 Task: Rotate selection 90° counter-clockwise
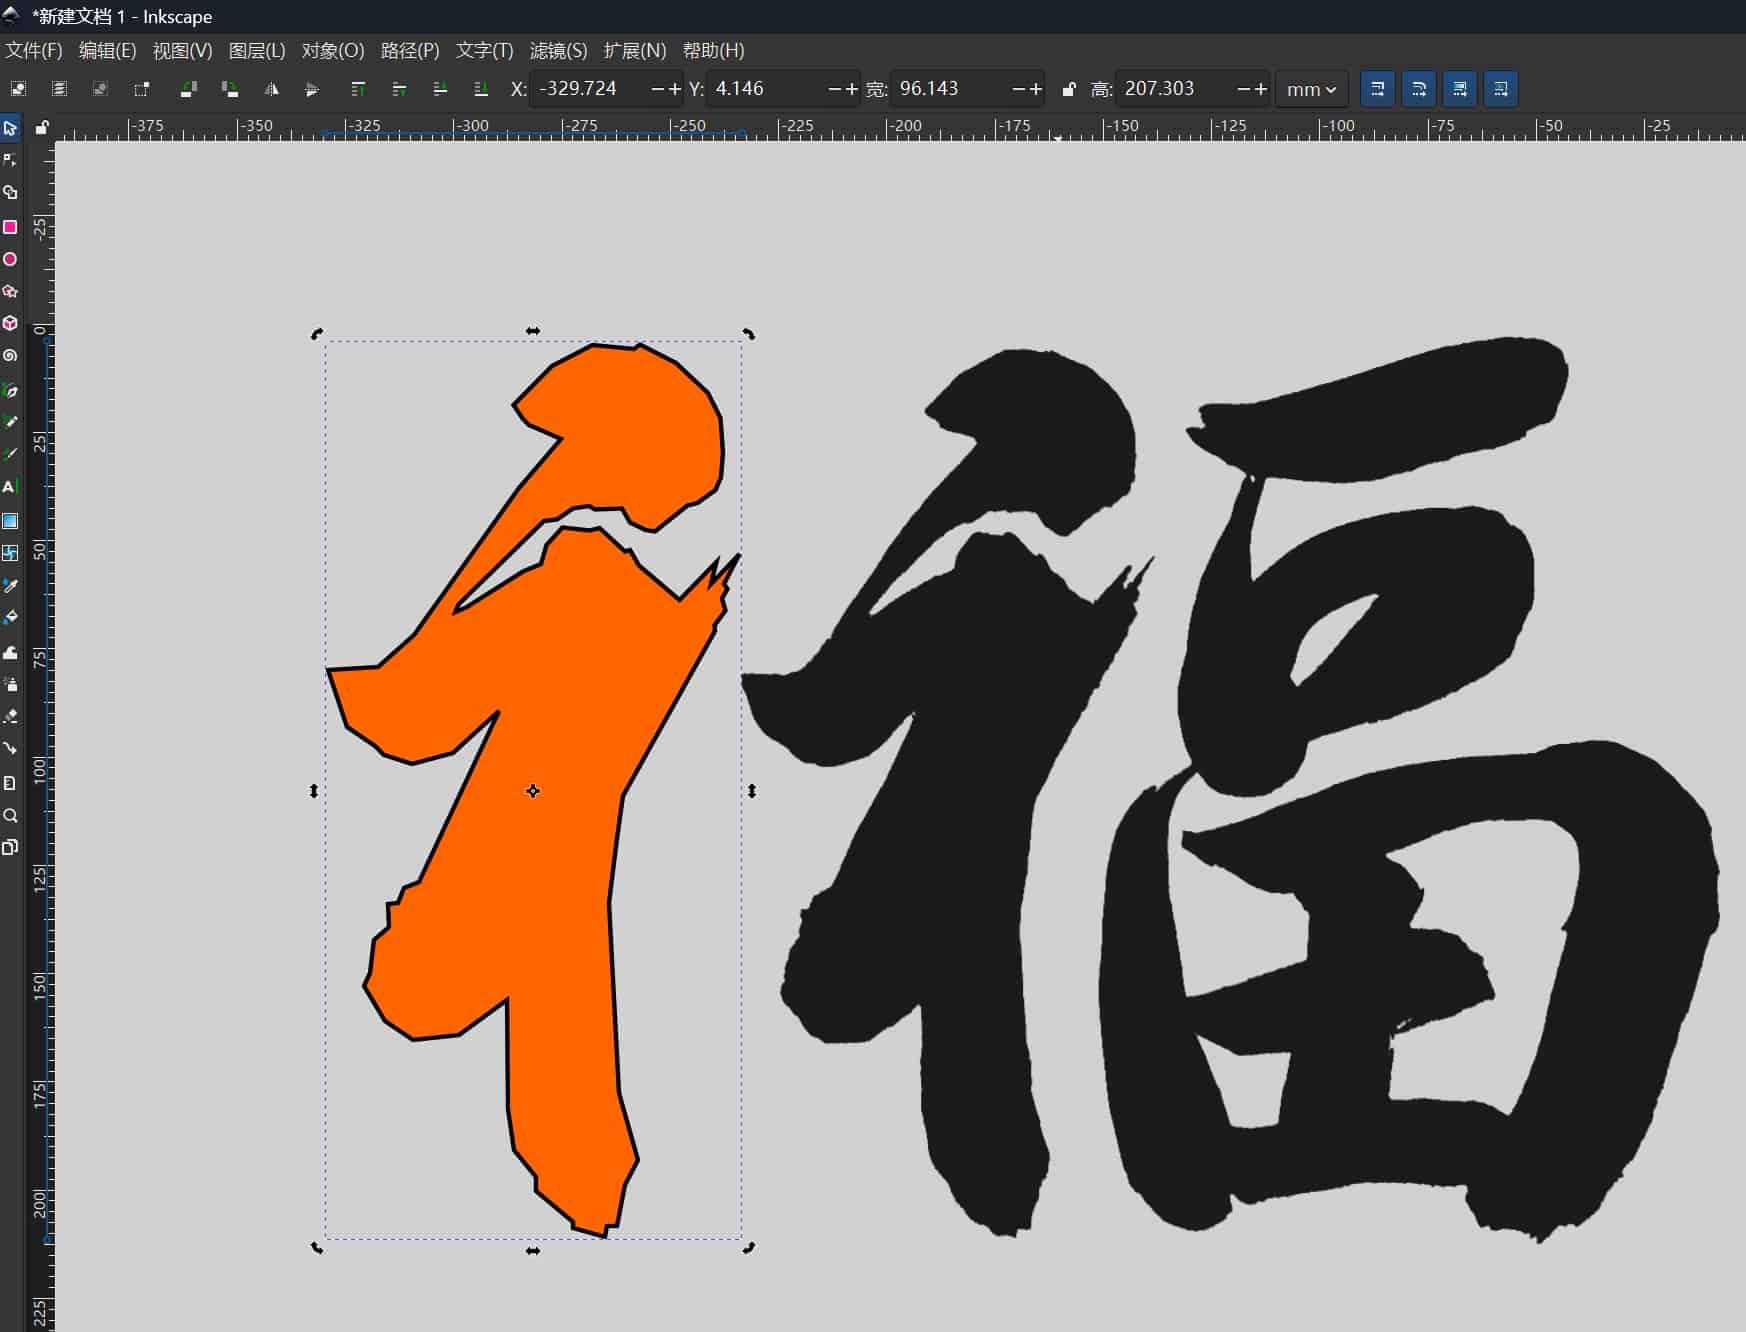click(x=188, y=89)
